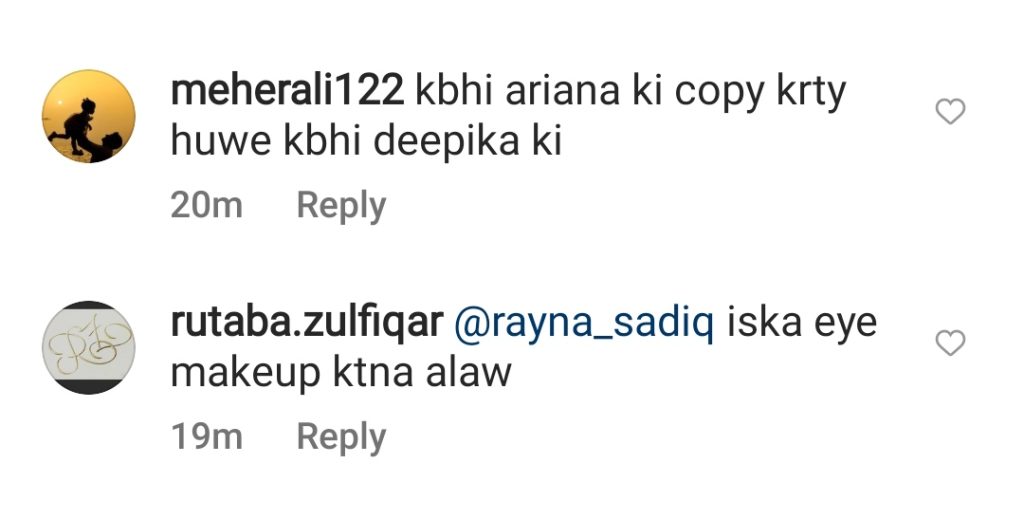Click the 19m timestamp
1024x519 pixels.
point(206,437)
